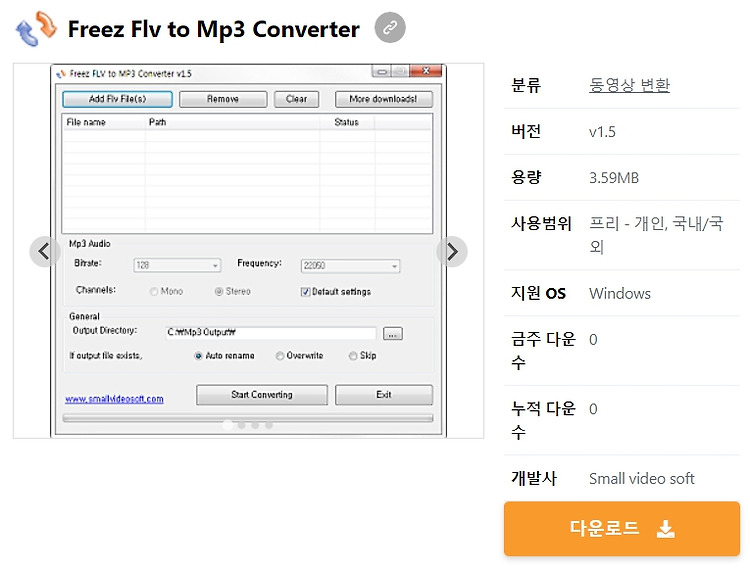Click the Windows supported OS value
This screenshot has height=570, width=750.
pos(620,294)
